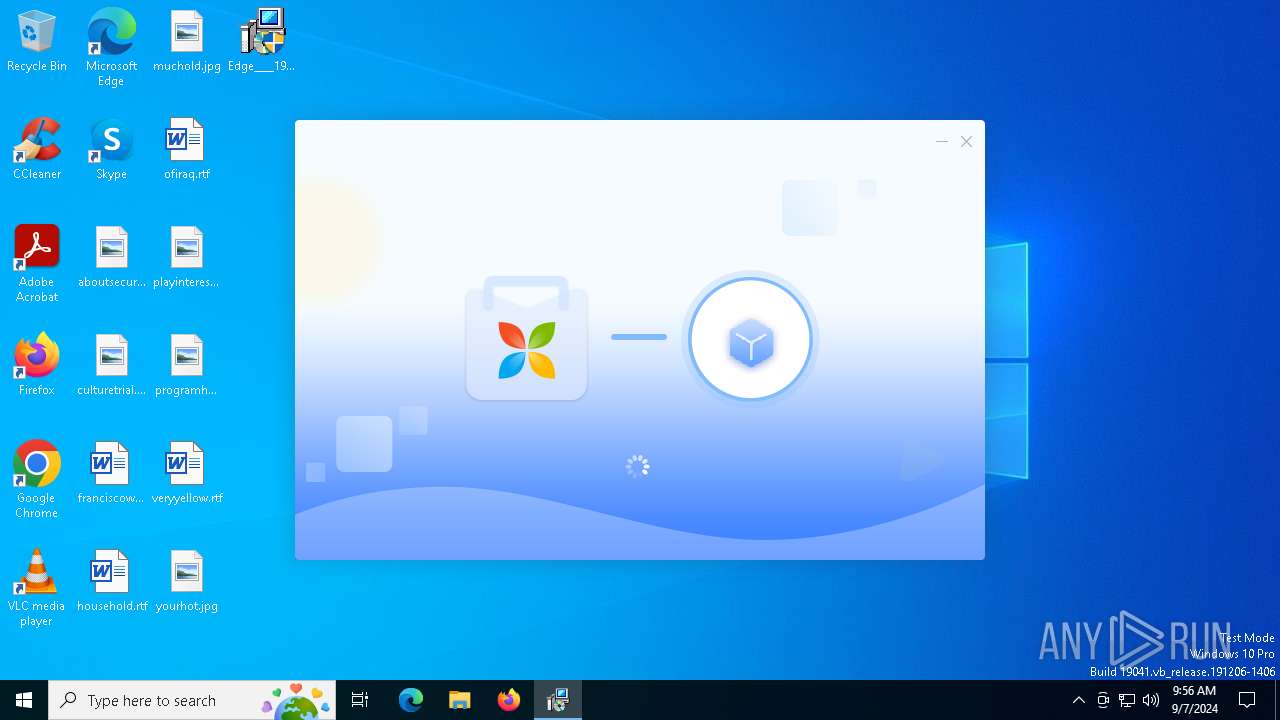This screenshot has height=720, width=1280.
Task: Show hidden system tray icons
Action: pos(1078,700)
